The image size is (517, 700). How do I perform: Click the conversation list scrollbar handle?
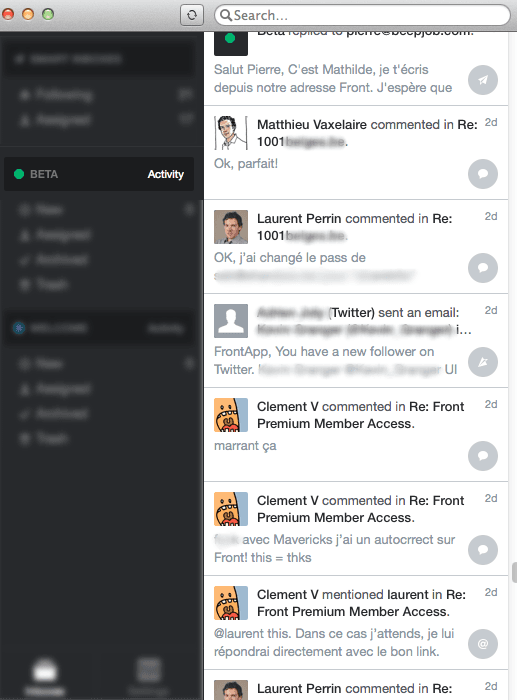(514, 572)
